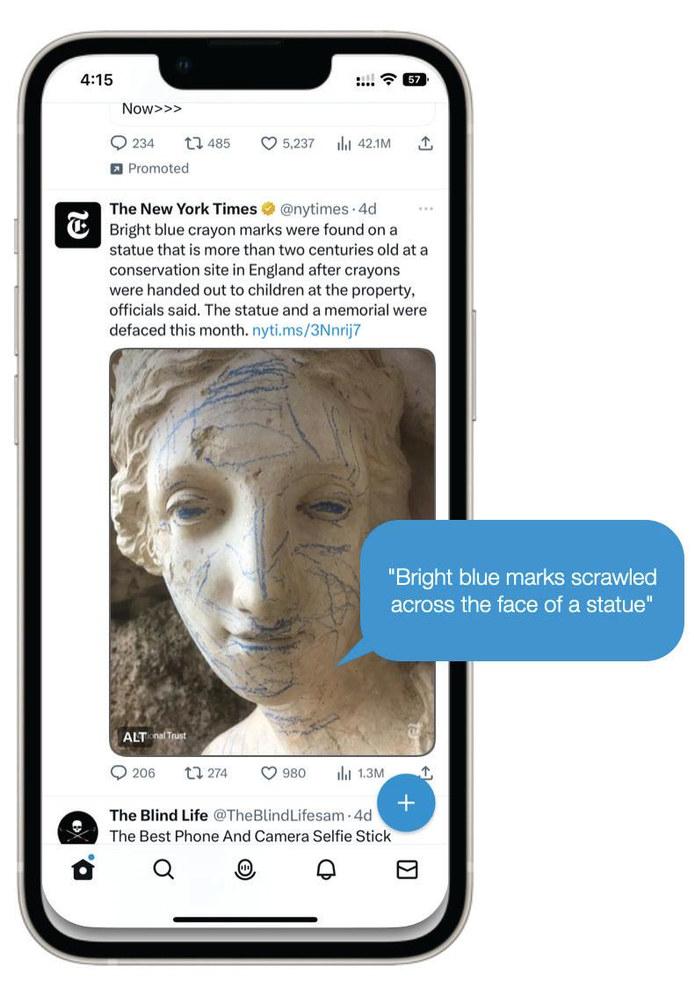Like the New York Times tweet with 980
The image size is (694, 994).
coord(283,773)
